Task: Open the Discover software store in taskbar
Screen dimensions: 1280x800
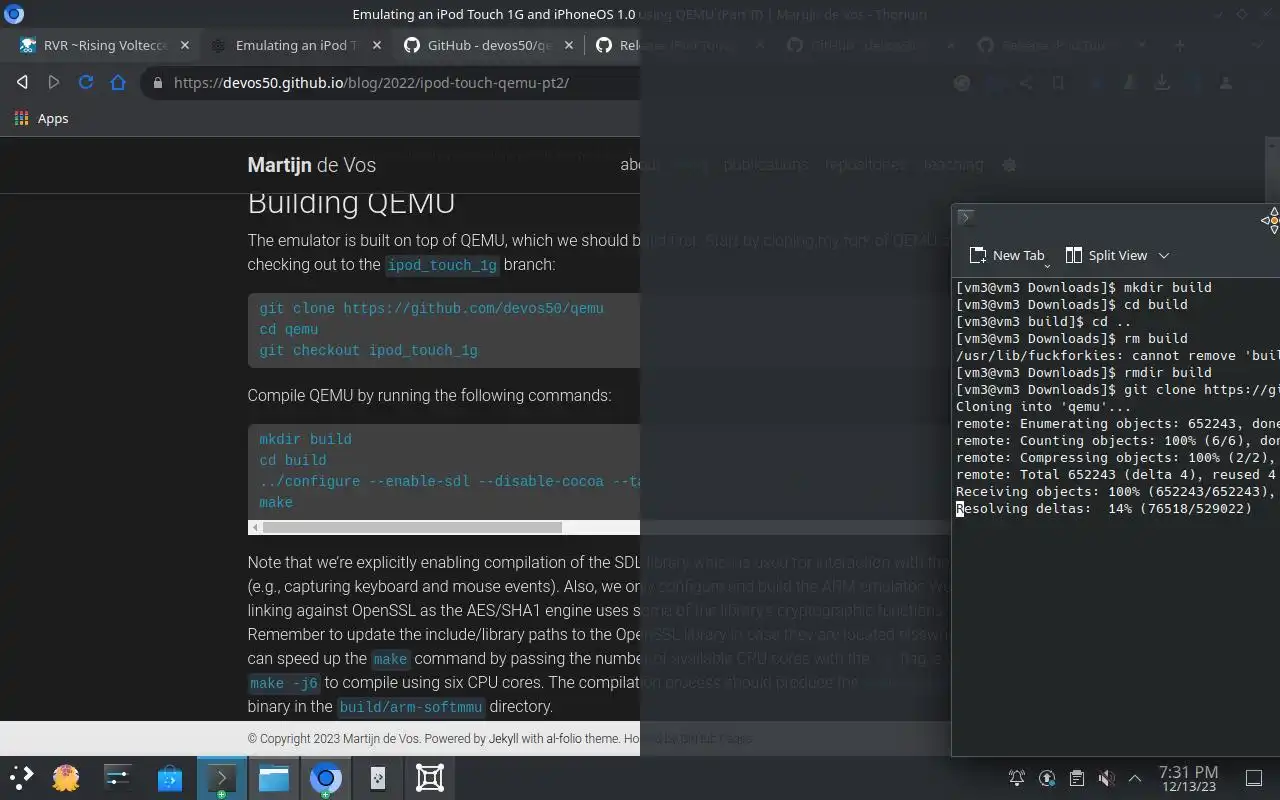Action: pos(170,778)
